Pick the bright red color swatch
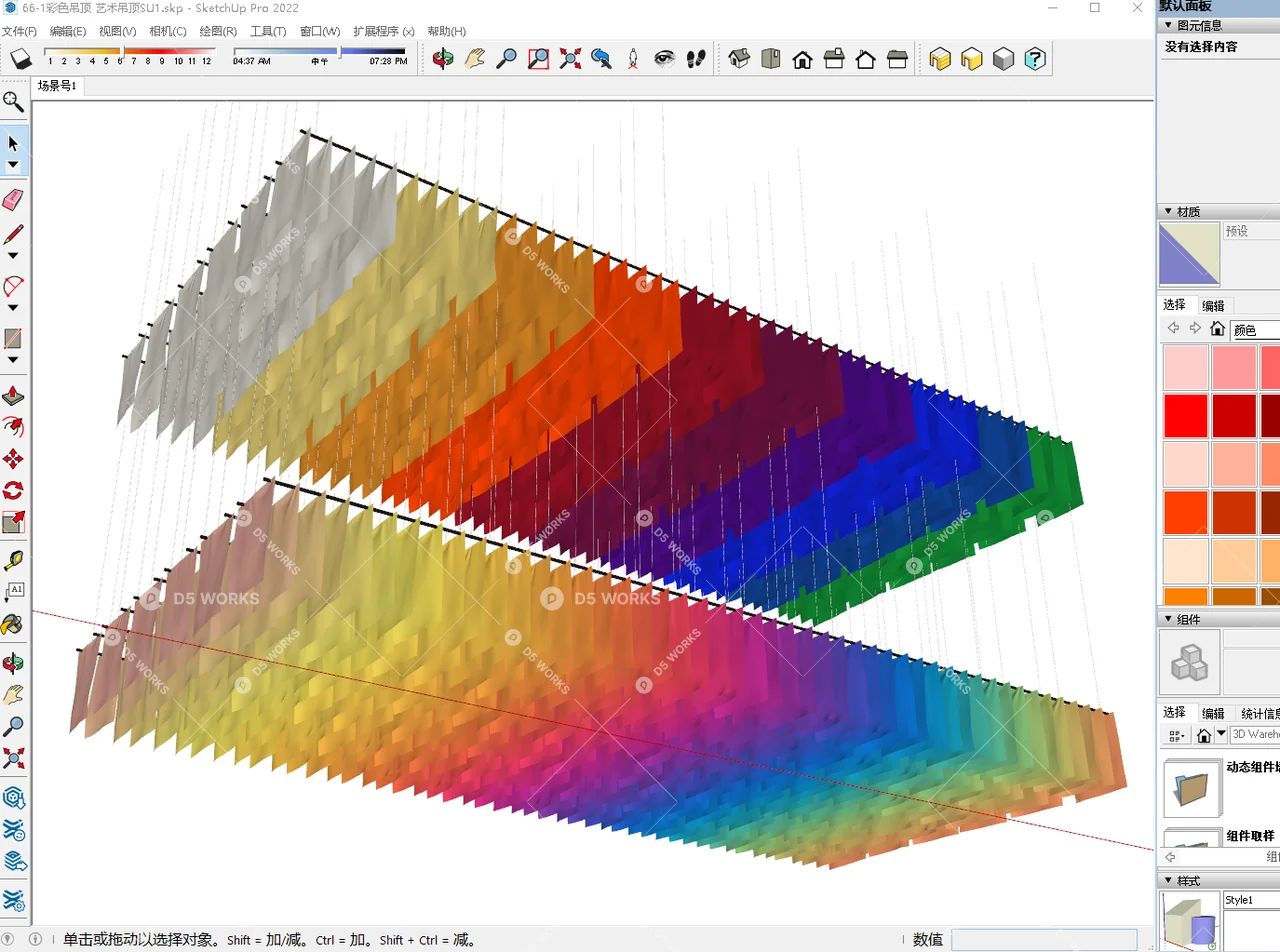 1185,415
